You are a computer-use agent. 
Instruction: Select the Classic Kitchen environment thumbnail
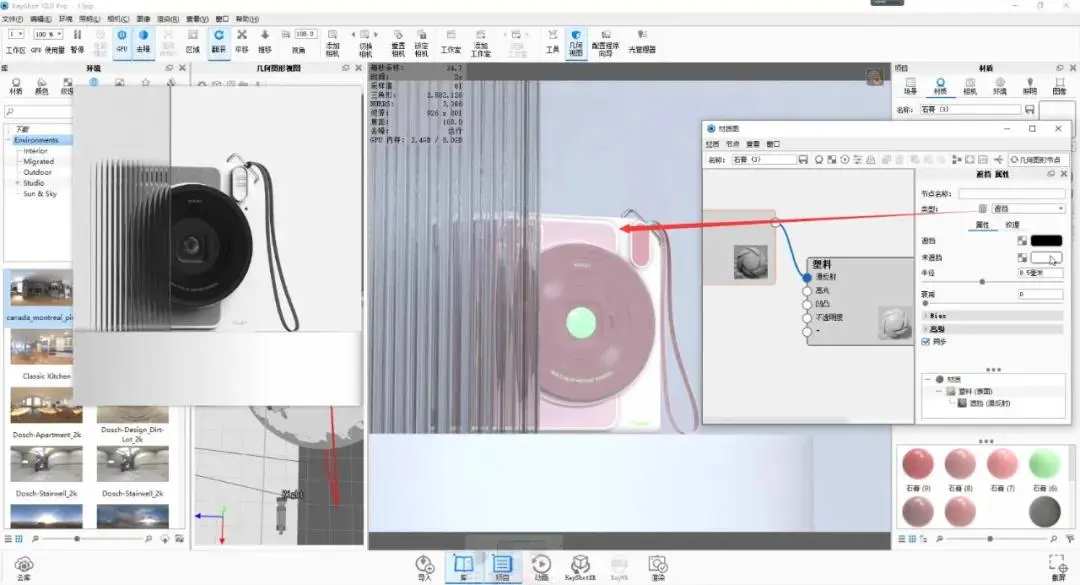coord(41,348)
